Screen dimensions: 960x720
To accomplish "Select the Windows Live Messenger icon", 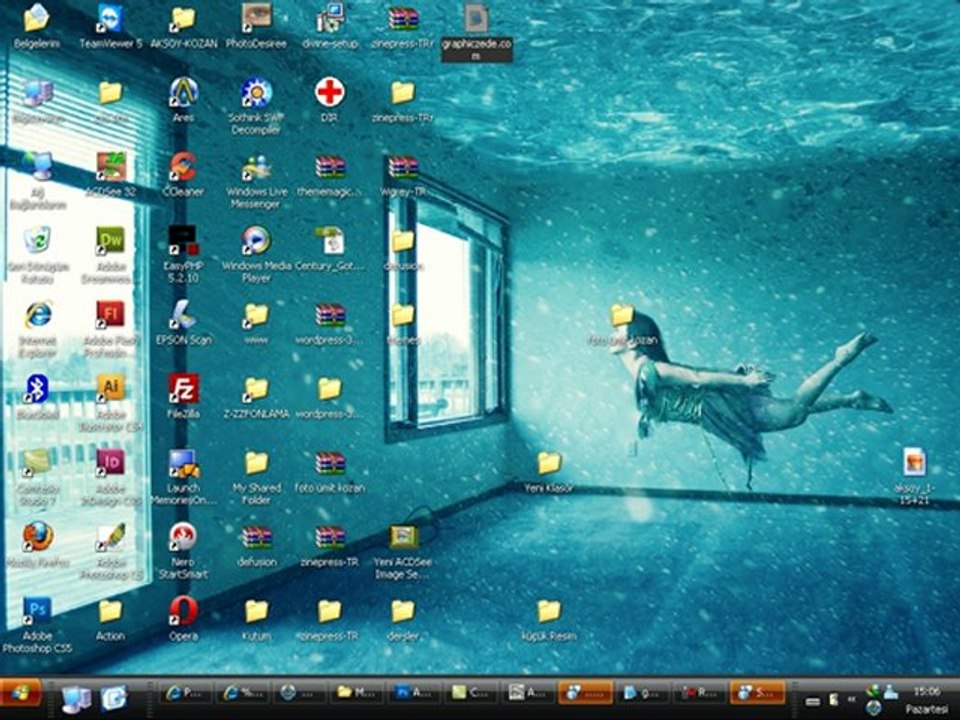I will pyautogui.click(x=256, y=167).
